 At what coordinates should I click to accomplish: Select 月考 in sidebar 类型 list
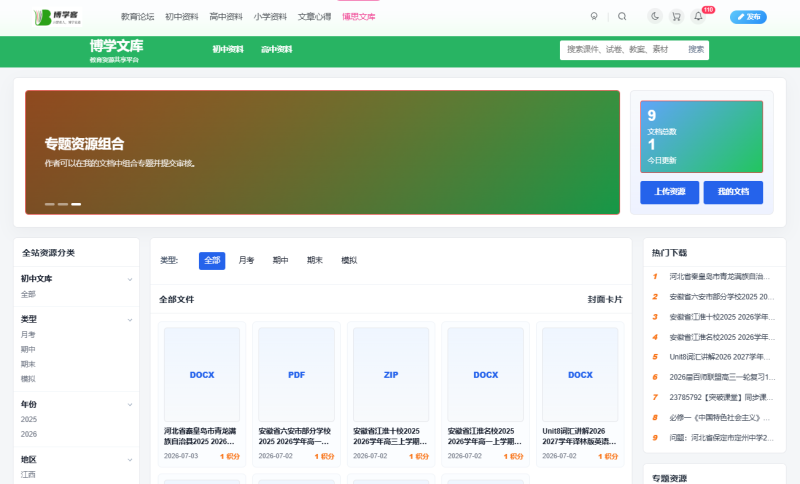[x=28, y=335]
